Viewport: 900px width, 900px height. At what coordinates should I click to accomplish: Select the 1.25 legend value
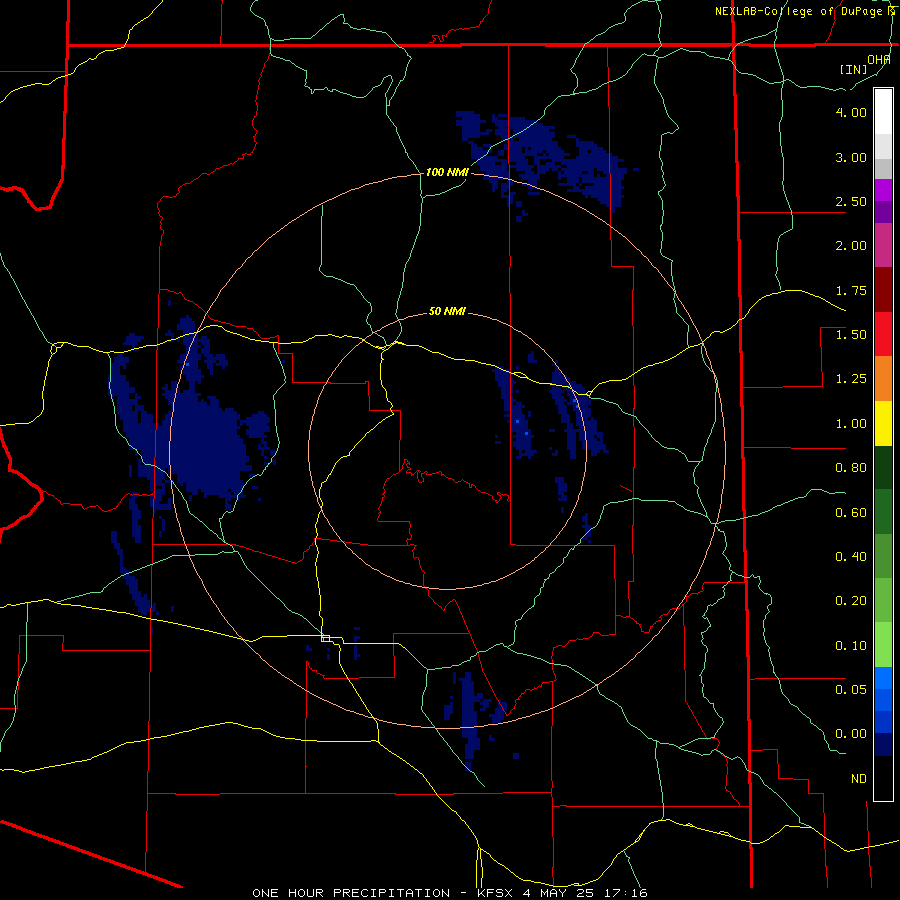click(851, 379)
